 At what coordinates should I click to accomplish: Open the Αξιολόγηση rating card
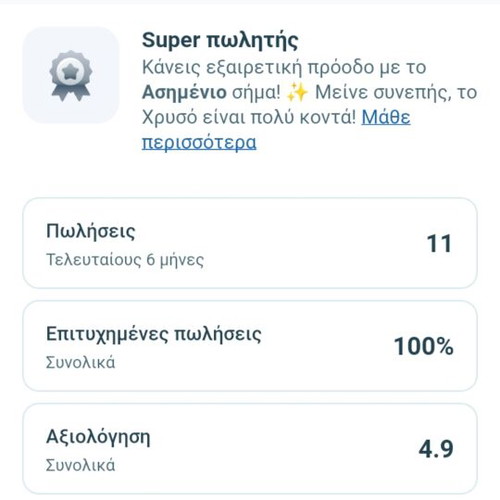[x=250, y=449]
